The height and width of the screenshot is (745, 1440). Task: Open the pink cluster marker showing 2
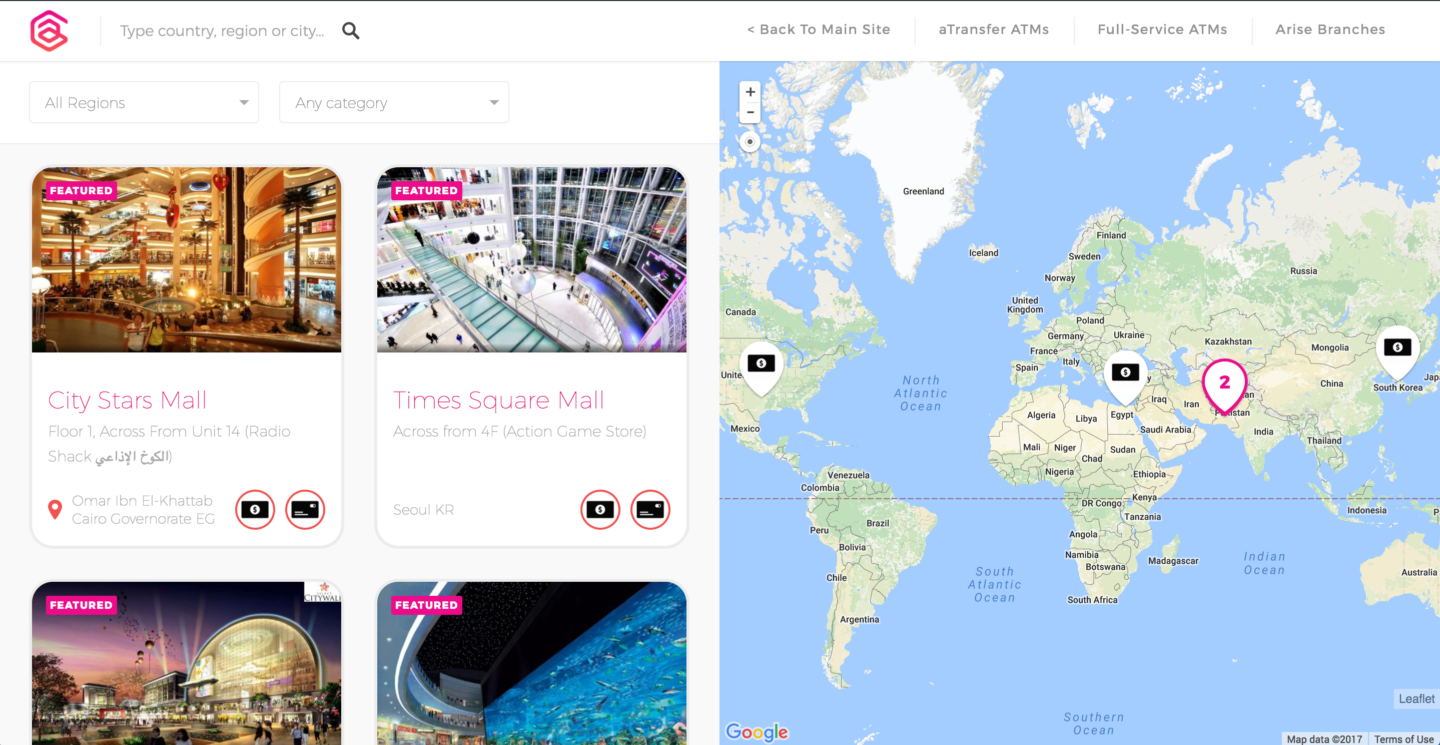[x=1224, y=386]
